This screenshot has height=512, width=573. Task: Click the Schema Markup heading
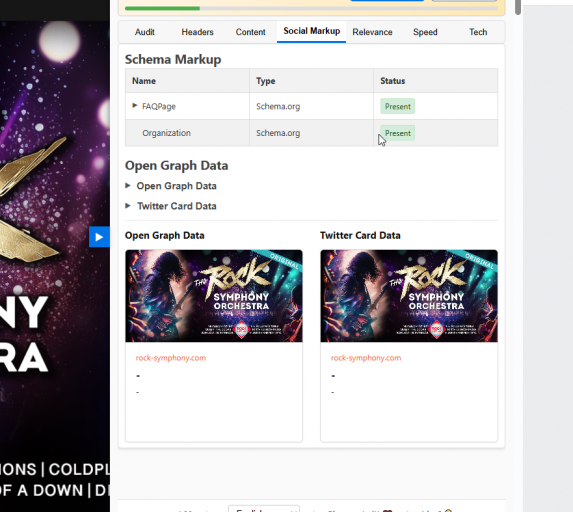(173, 59)
